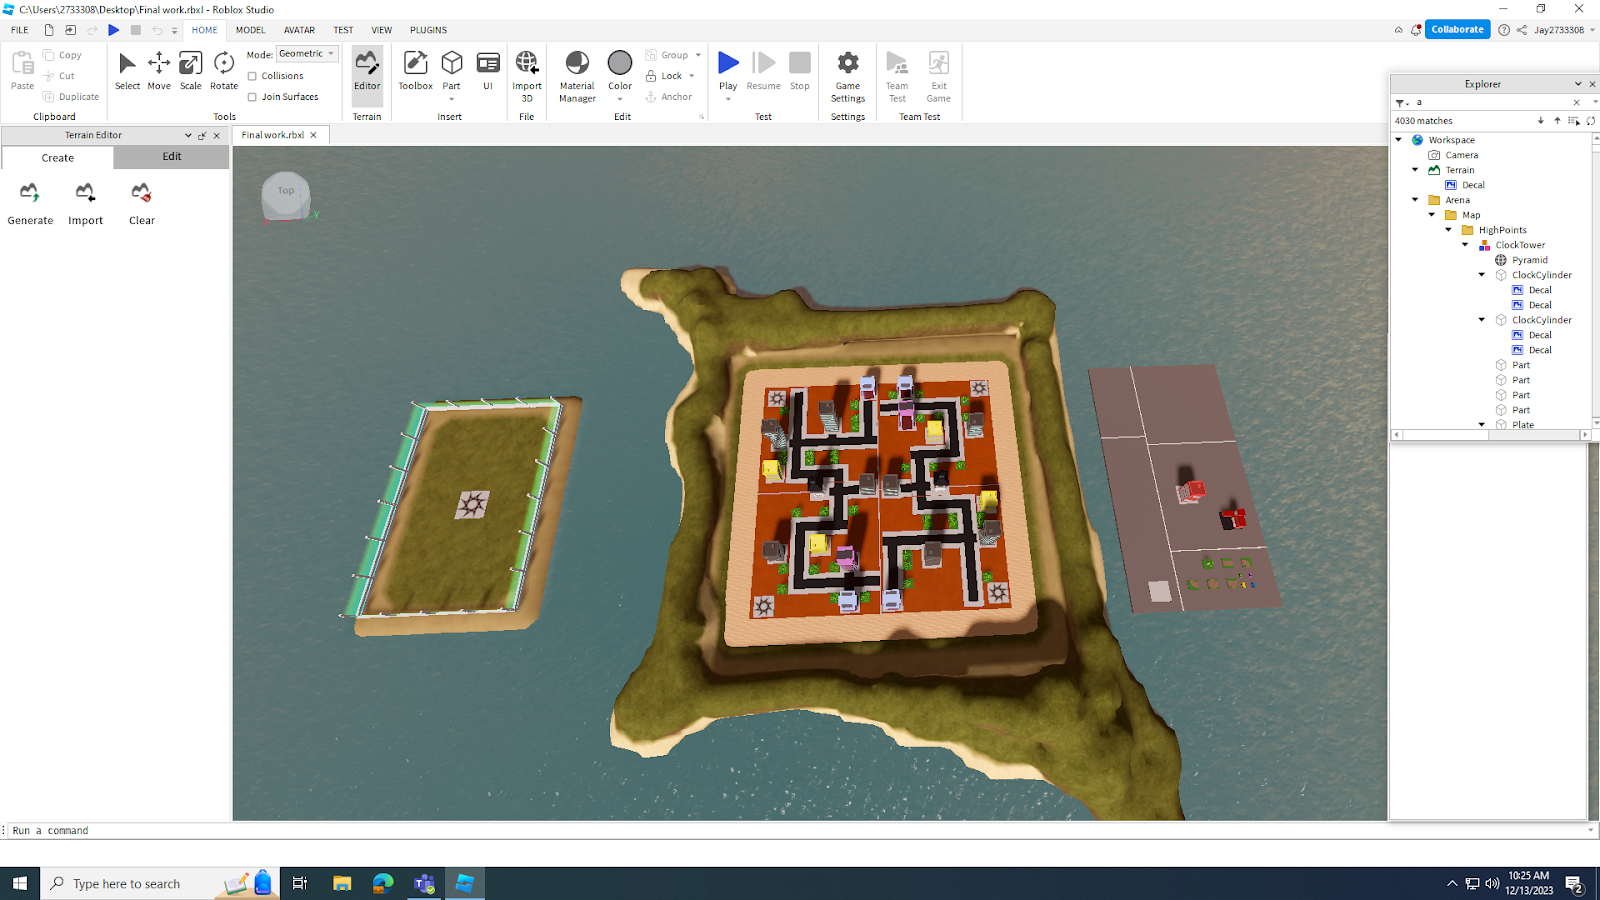1600x900 pixels.
Task: Select the Select tool arrow
Action: 127,71
